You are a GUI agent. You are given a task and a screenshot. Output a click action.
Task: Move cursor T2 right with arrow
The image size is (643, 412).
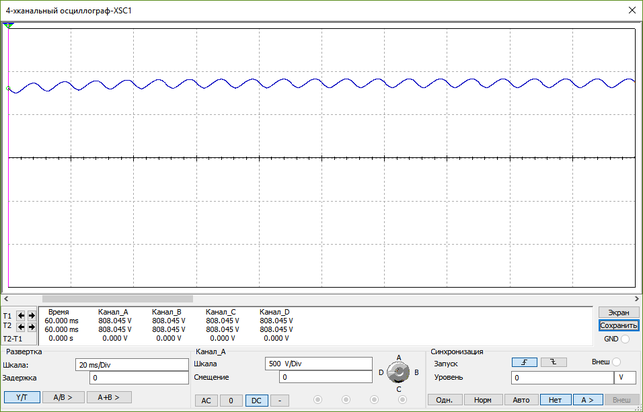32,327
